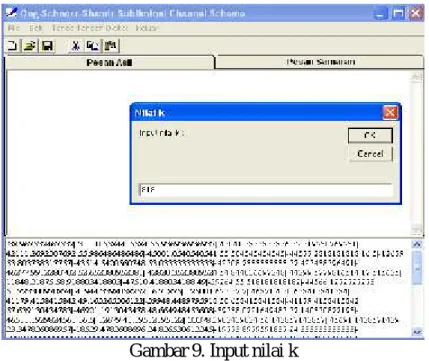Click the Paste clipboard toolbar icon
Image resolution: width=429 pixels, height=361 pixels.
[x=110, y=46]
